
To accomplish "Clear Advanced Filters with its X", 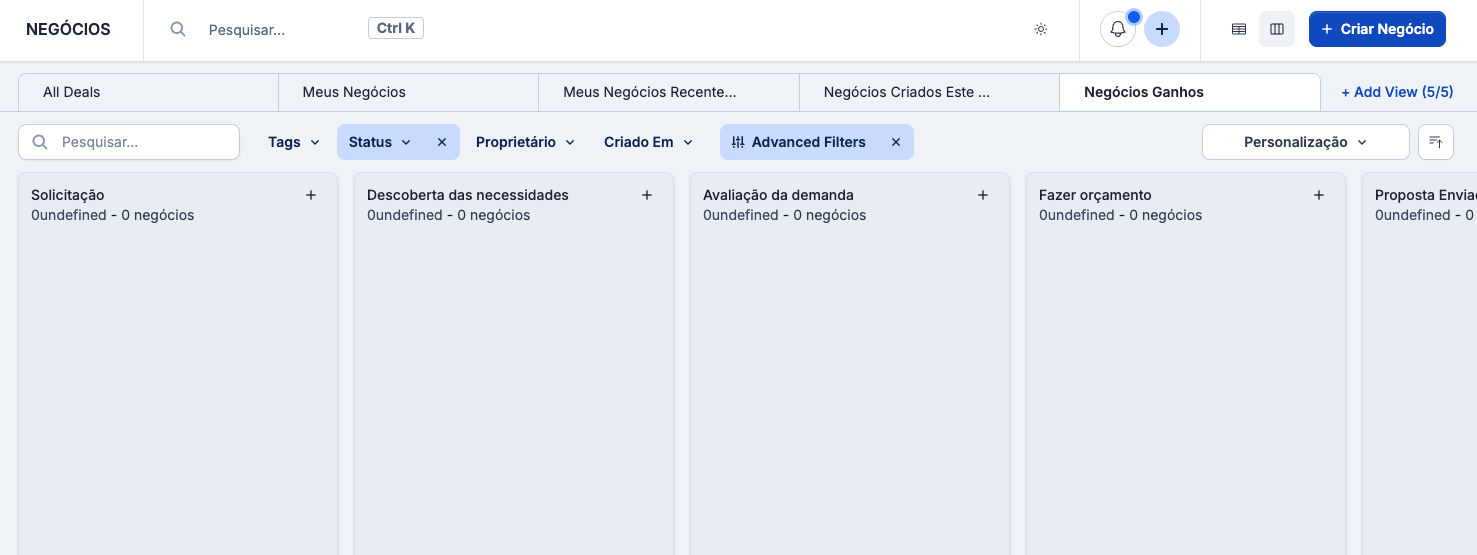I will pyautogui.click(x=896, y=142).
